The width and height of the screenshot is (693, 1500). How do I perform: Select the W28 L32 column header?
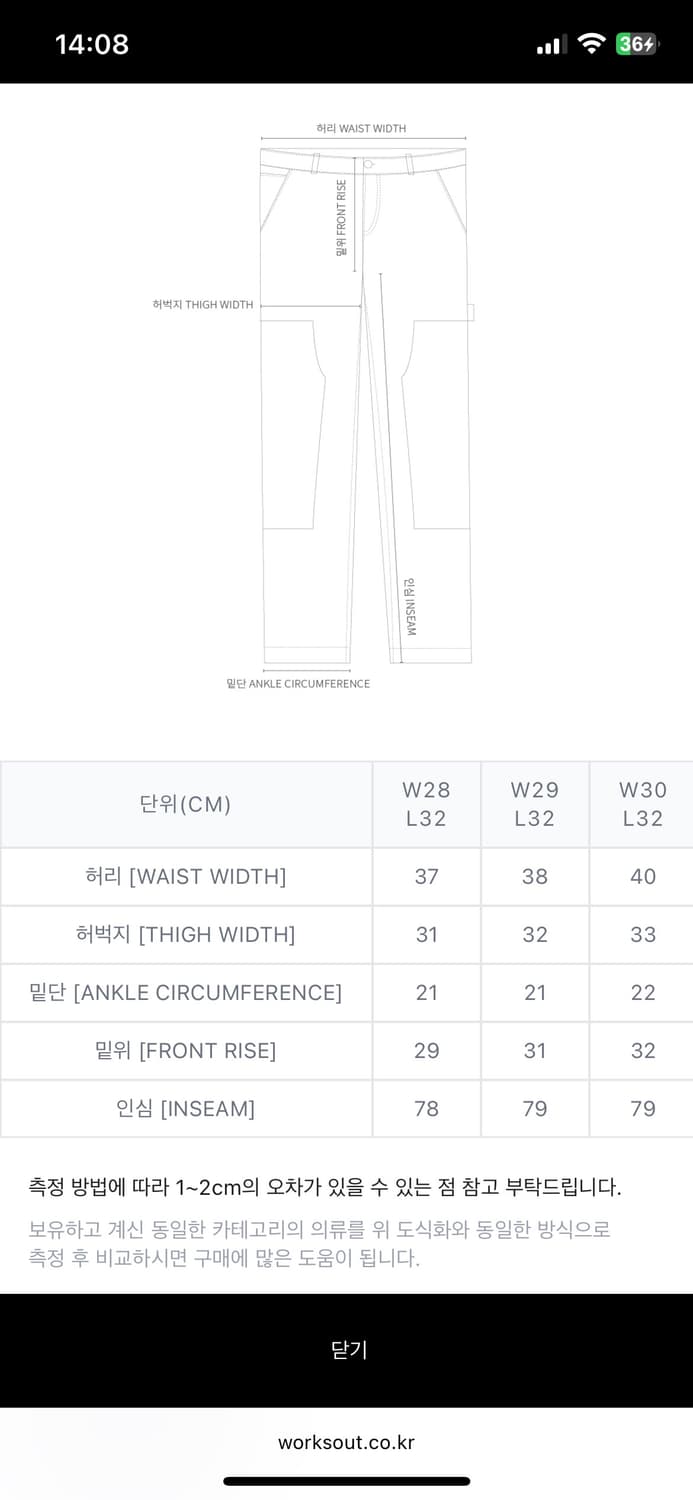pos(427,804)
